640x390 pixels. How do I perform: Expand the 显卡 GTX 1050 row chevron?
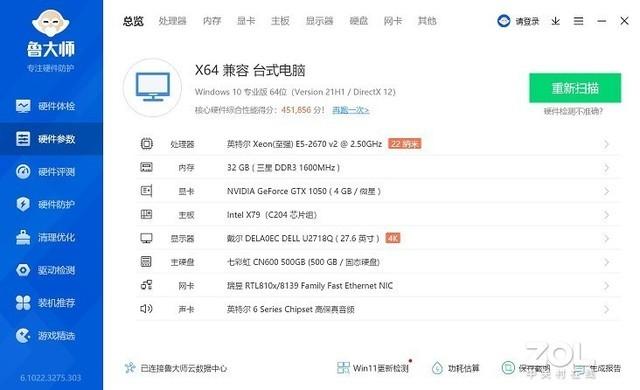point(607,191)
